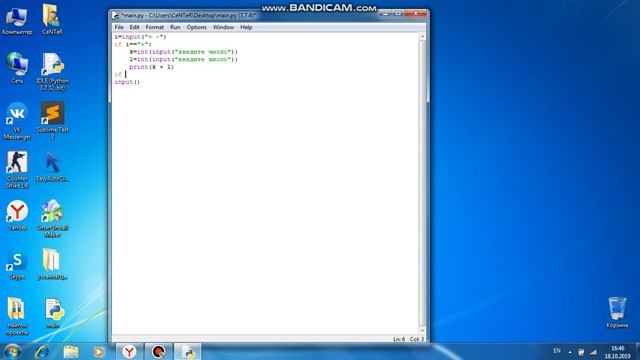Click the IDLE window title bar icon
The width and height of the screenshot is (640, 360).
[116, 16]
